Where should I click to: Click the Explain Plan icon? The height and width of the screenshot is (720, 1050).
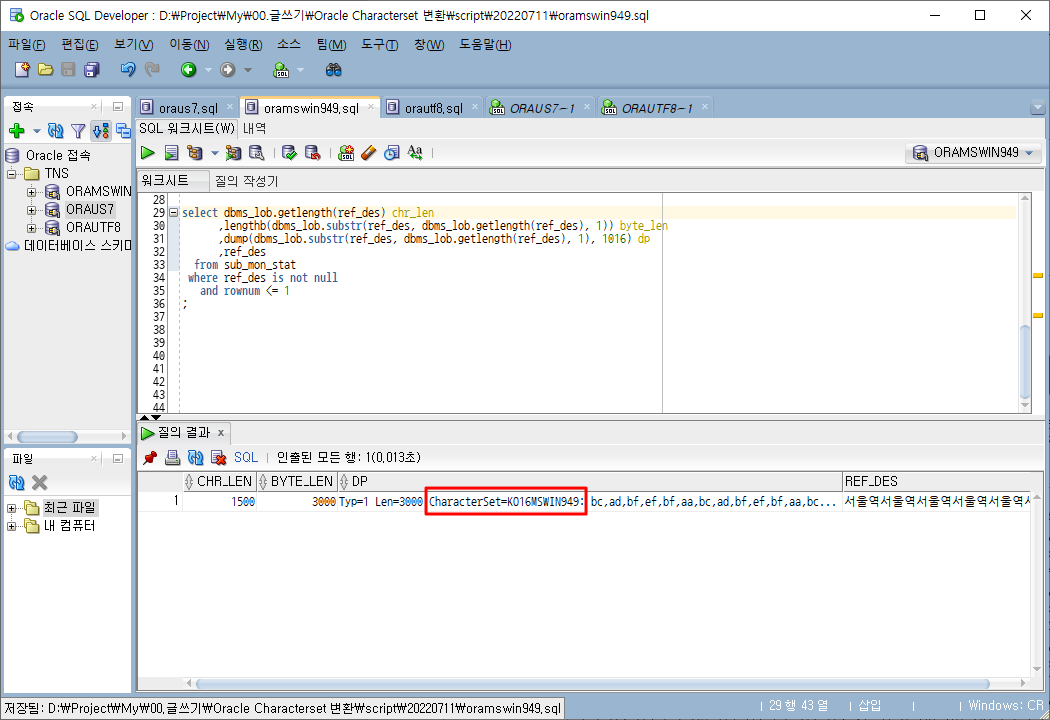(195, 153)
